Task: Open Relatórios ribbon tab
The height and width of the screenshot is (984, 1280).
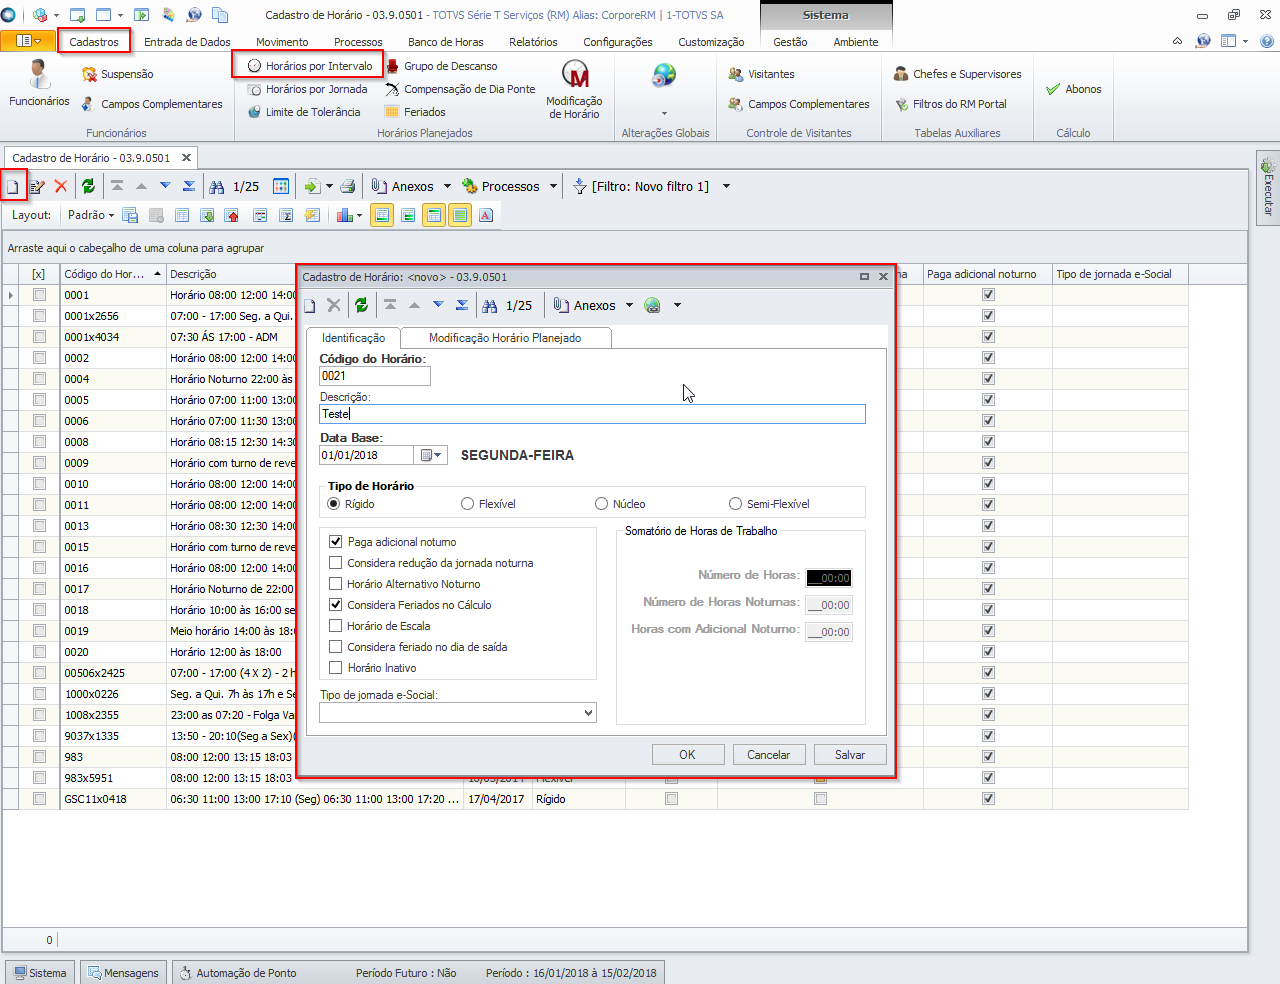Action: (533, 42)
